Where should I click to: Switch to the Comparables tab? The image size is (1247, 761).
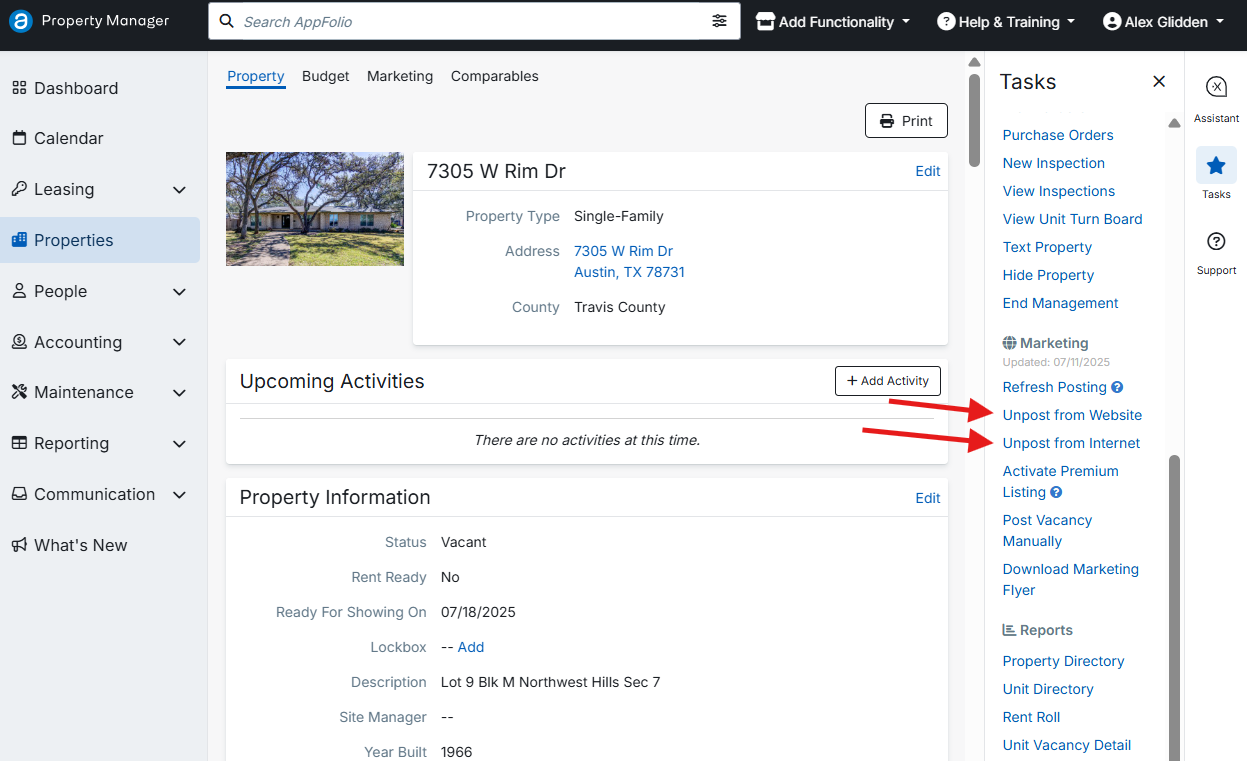(495, 76)
